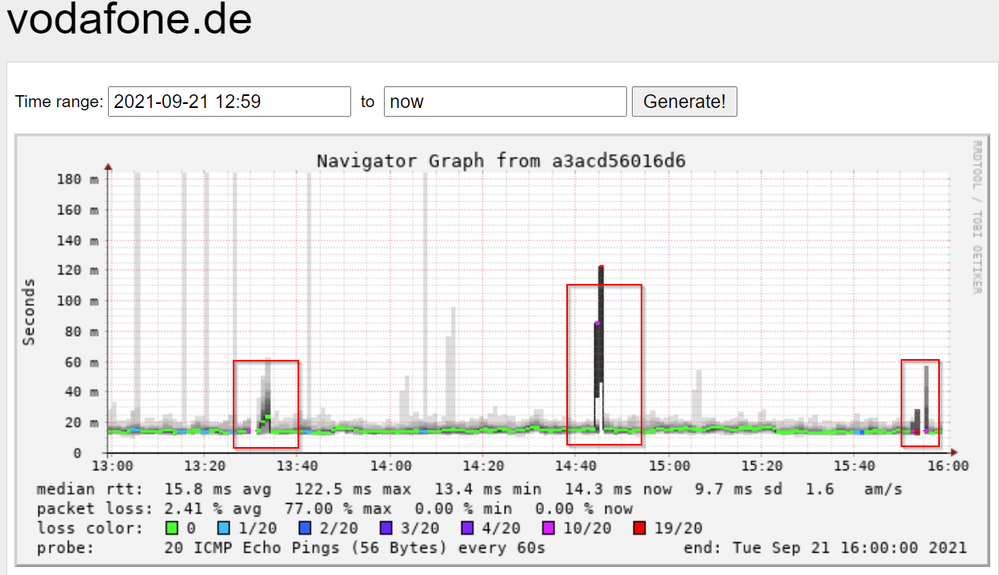
Task: Click the '15.8 ms avg' median rtt value
Action: coord(217,489)
